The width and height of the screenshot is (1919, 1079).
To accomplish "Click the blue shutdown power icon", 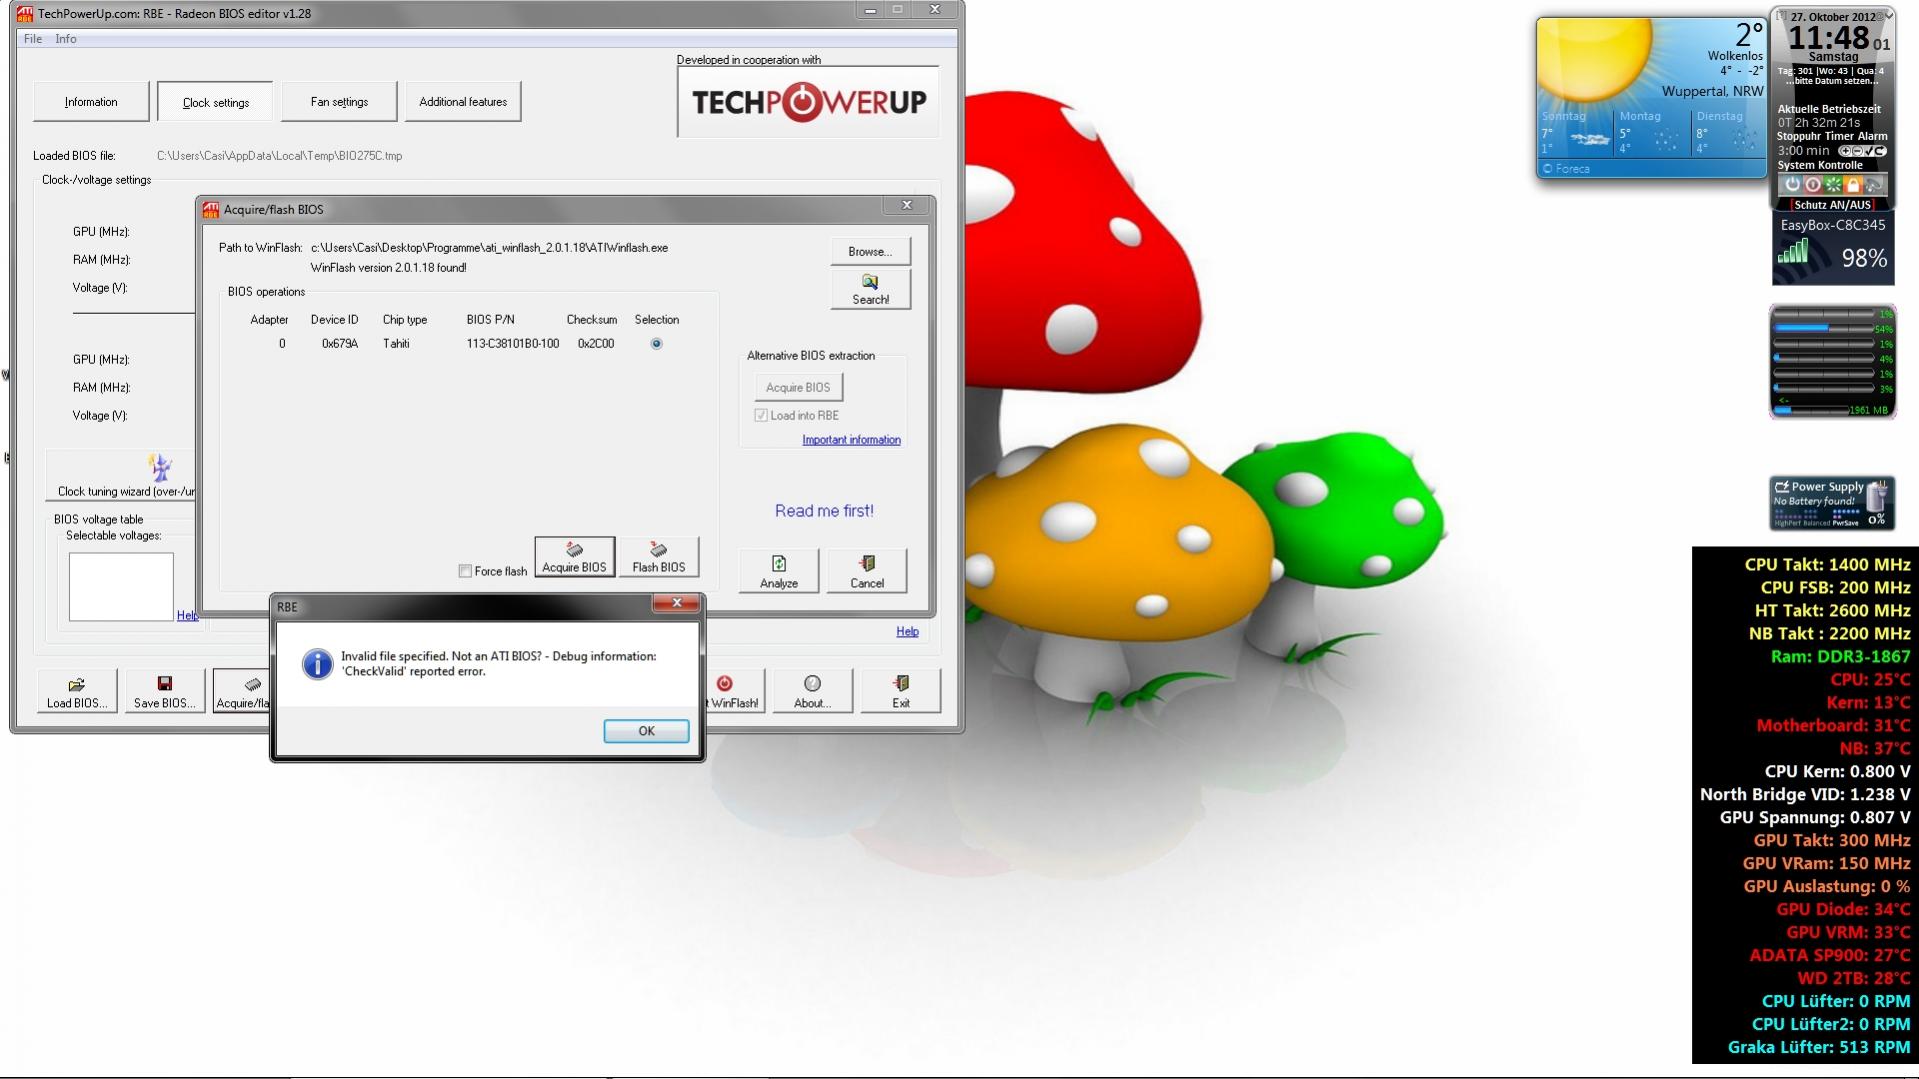I will pyautogui.click(x=1793, y=185).
